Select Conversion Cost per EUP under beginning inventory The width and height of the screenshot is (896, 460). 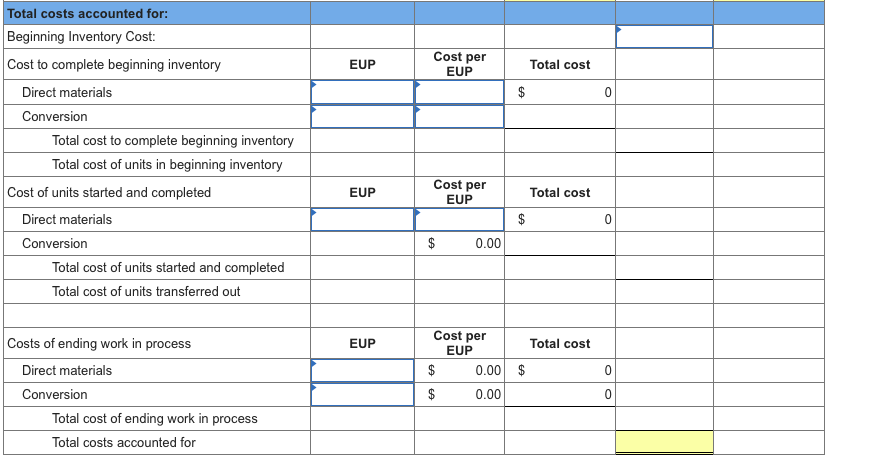pos(459,117)
